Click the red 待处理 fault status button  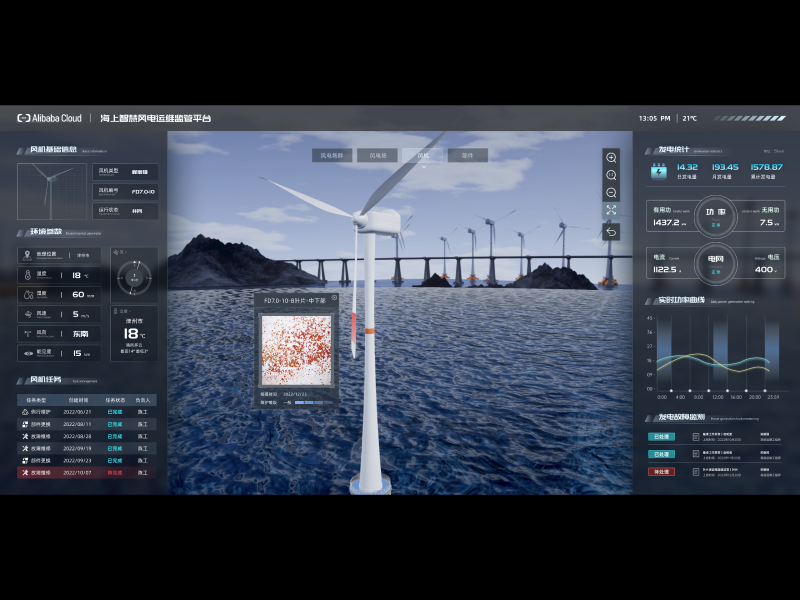pyautogui.click(x=662, y=471)
